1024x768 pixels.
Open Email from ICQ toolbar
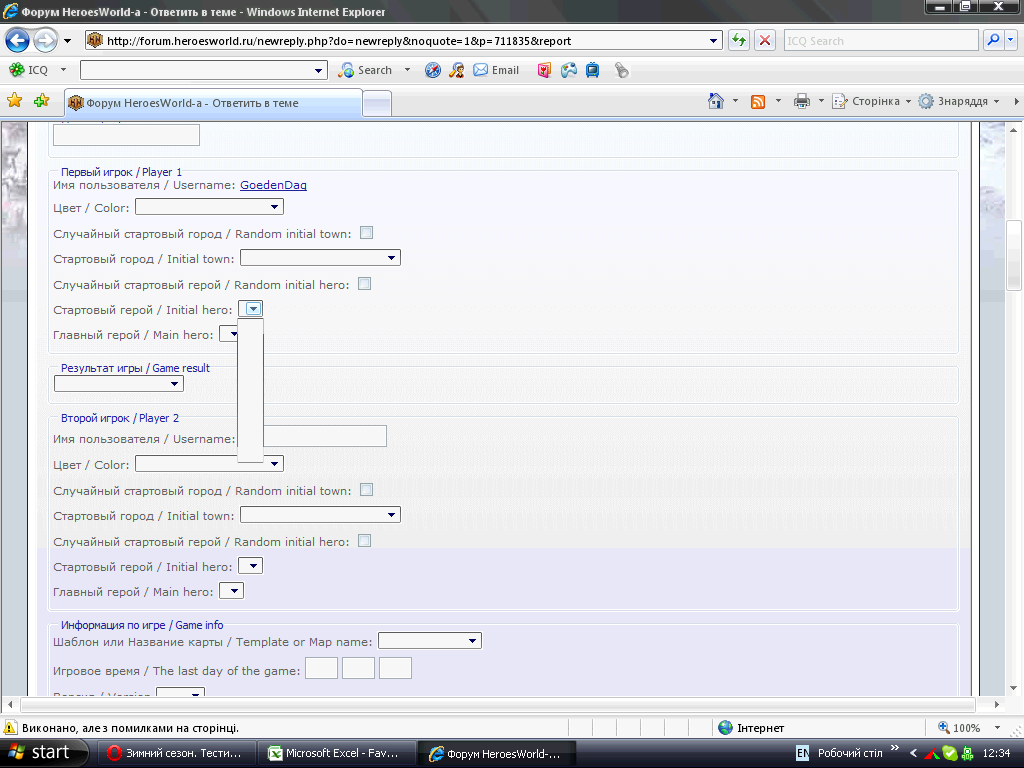coord(496,70)
